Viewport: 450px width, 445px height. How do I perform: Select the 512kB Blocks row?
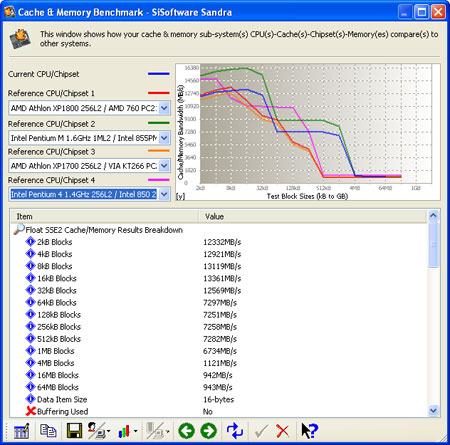[218, 339]
